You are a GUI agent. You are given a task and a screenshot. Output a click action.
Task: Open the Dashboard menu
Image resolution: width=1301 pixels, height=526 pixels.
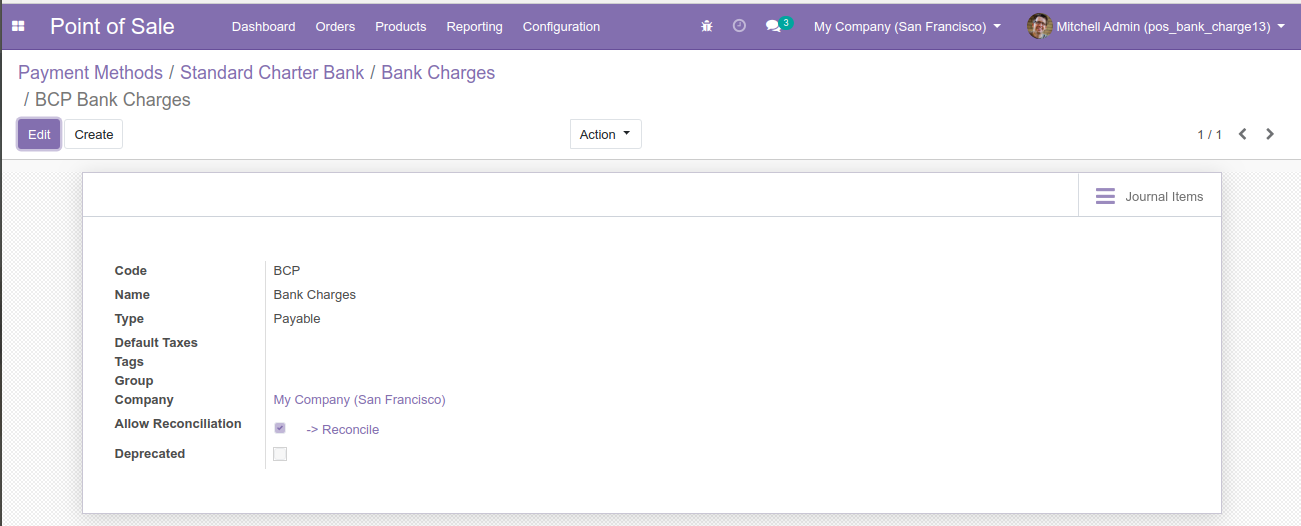(x=263, y=26)
